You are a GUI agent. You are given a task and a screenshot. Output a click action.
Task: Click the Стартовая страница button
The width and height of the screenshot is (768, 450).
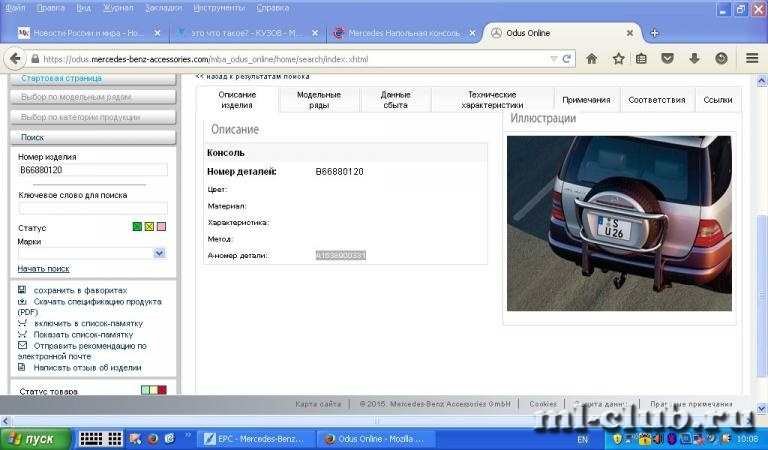(x=93, y=79)
